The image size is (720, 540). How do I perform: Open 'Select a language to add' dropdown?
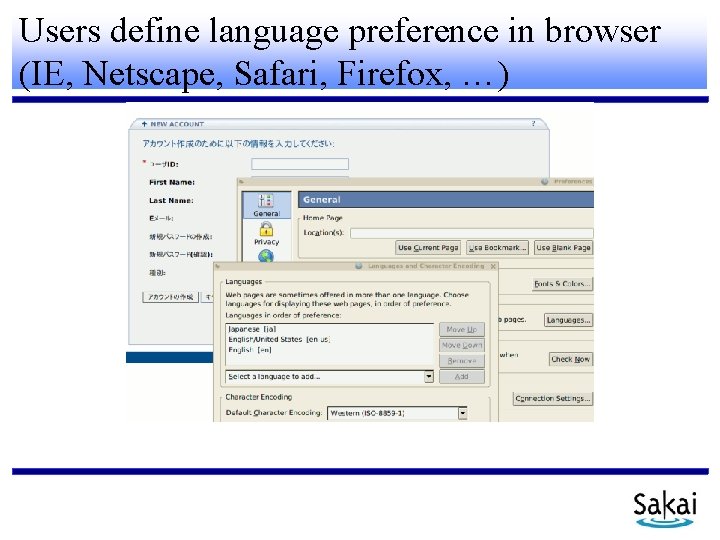pos(329,377)
